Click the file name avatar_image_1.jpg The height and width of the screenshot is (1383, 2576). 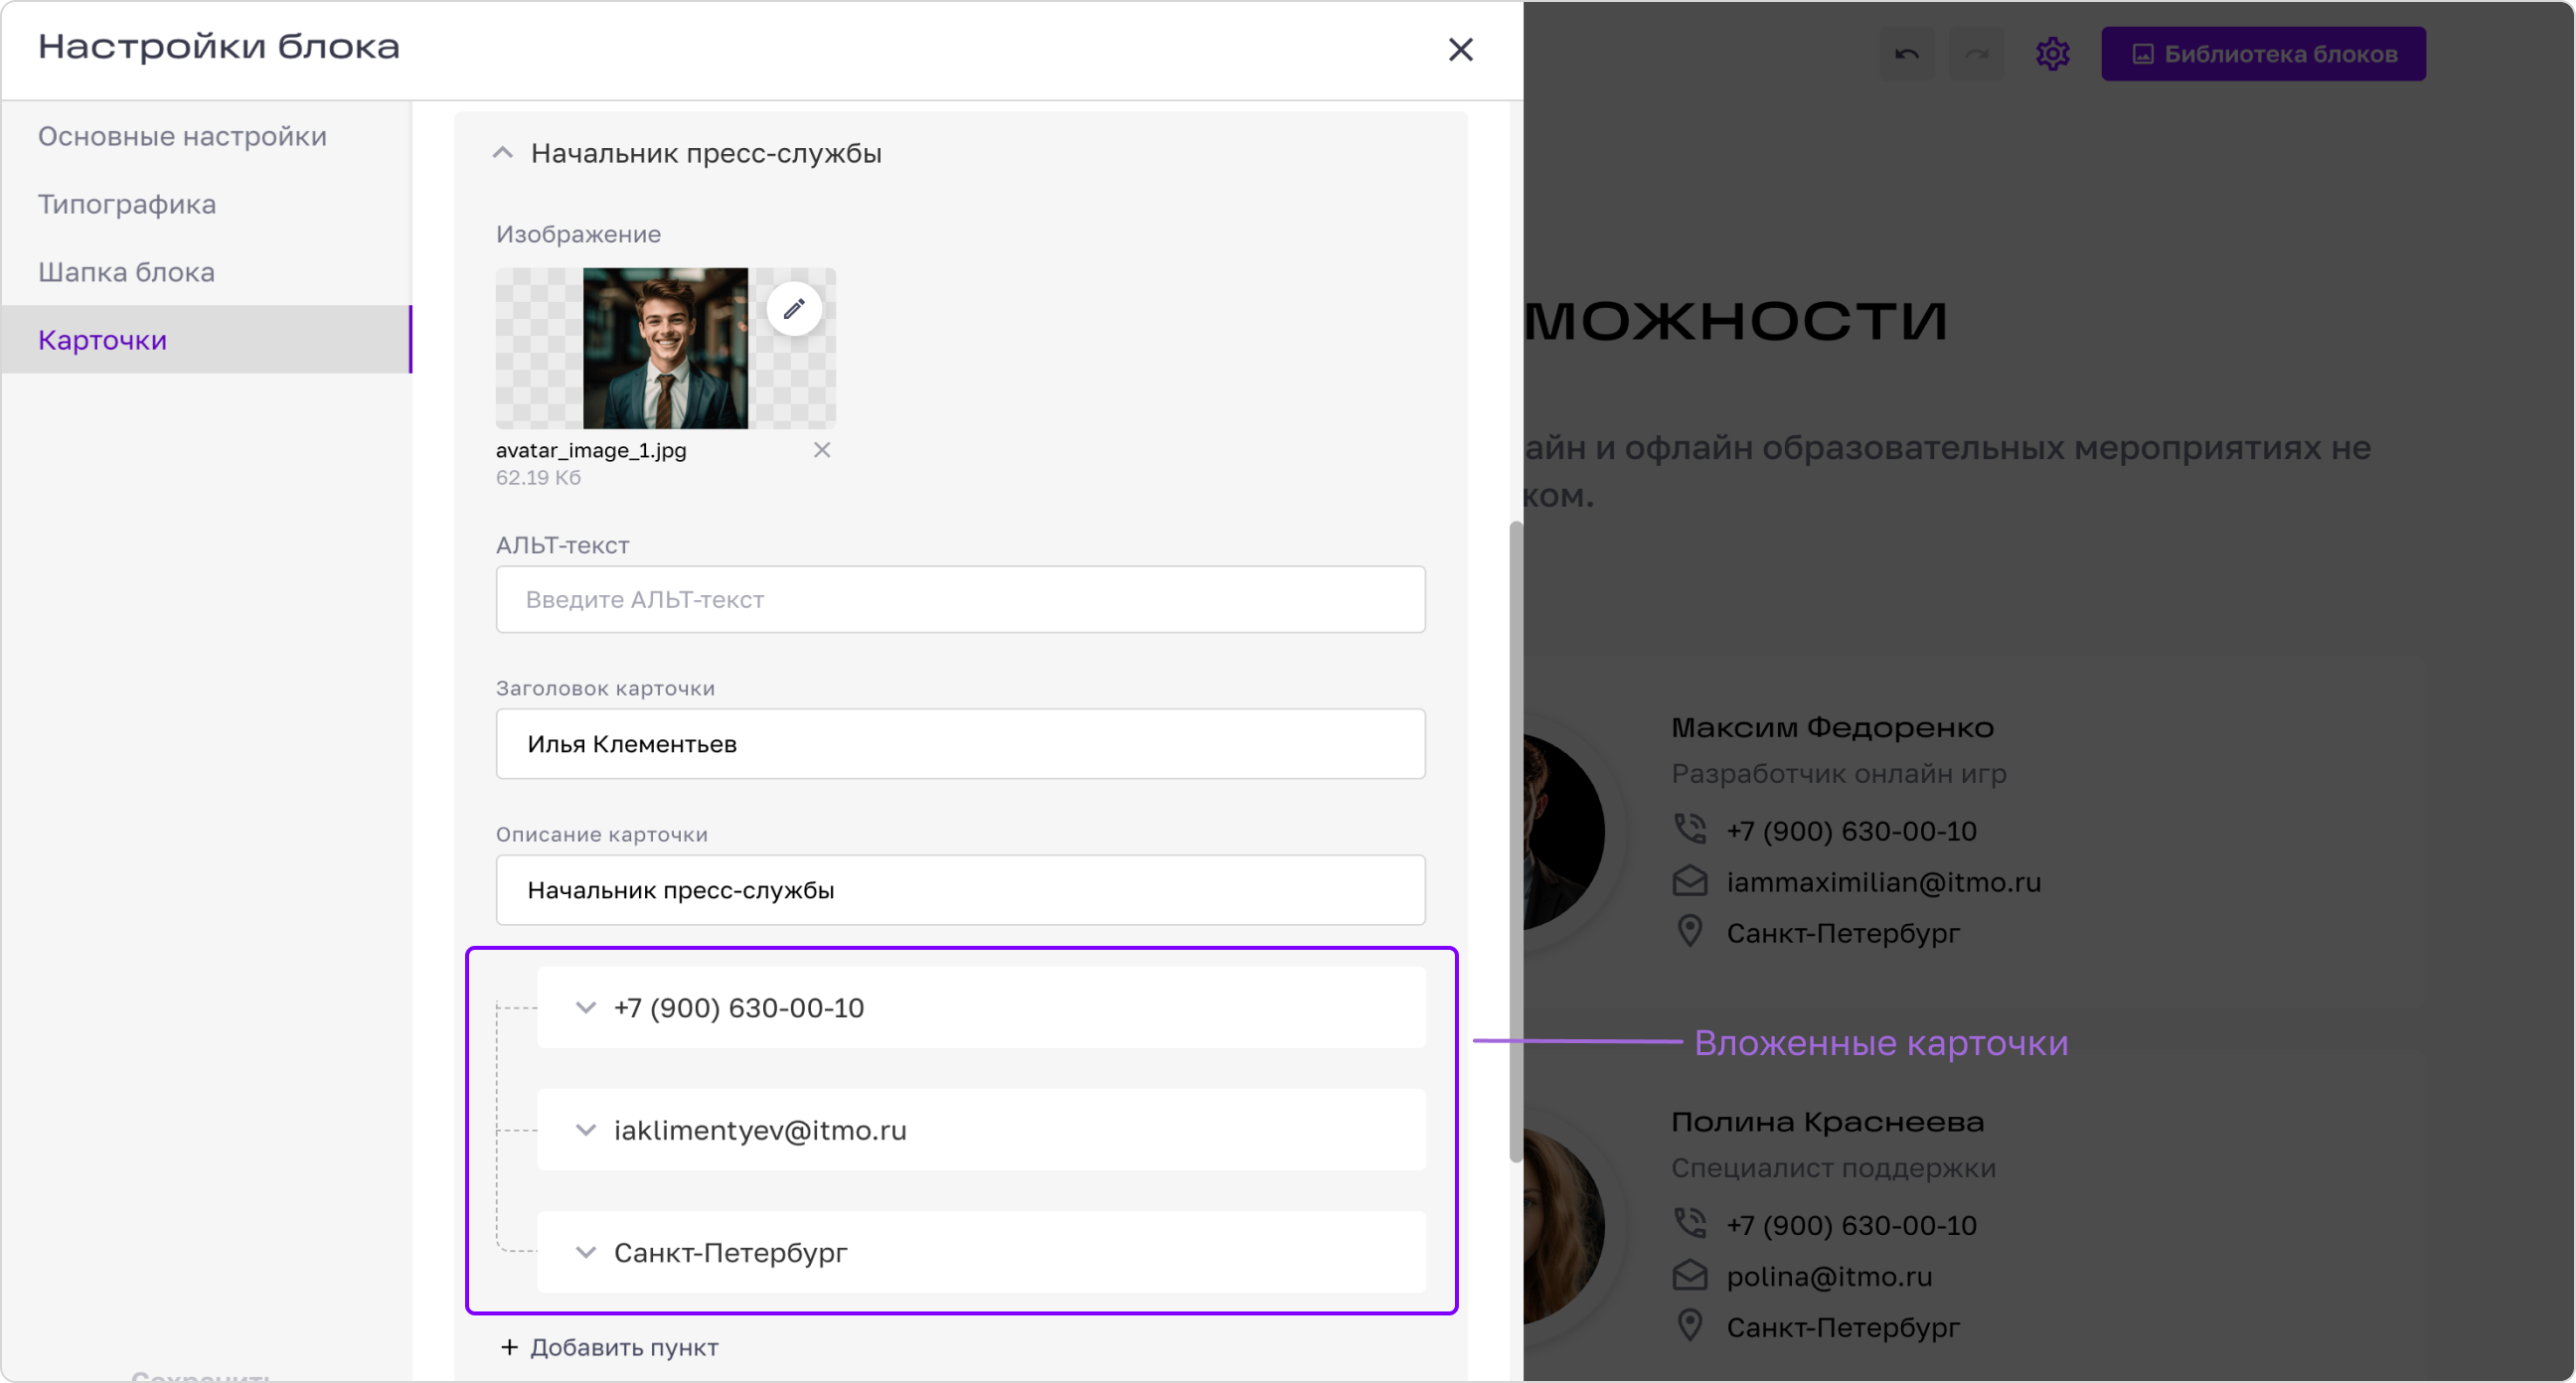click(x=591, y=451)
